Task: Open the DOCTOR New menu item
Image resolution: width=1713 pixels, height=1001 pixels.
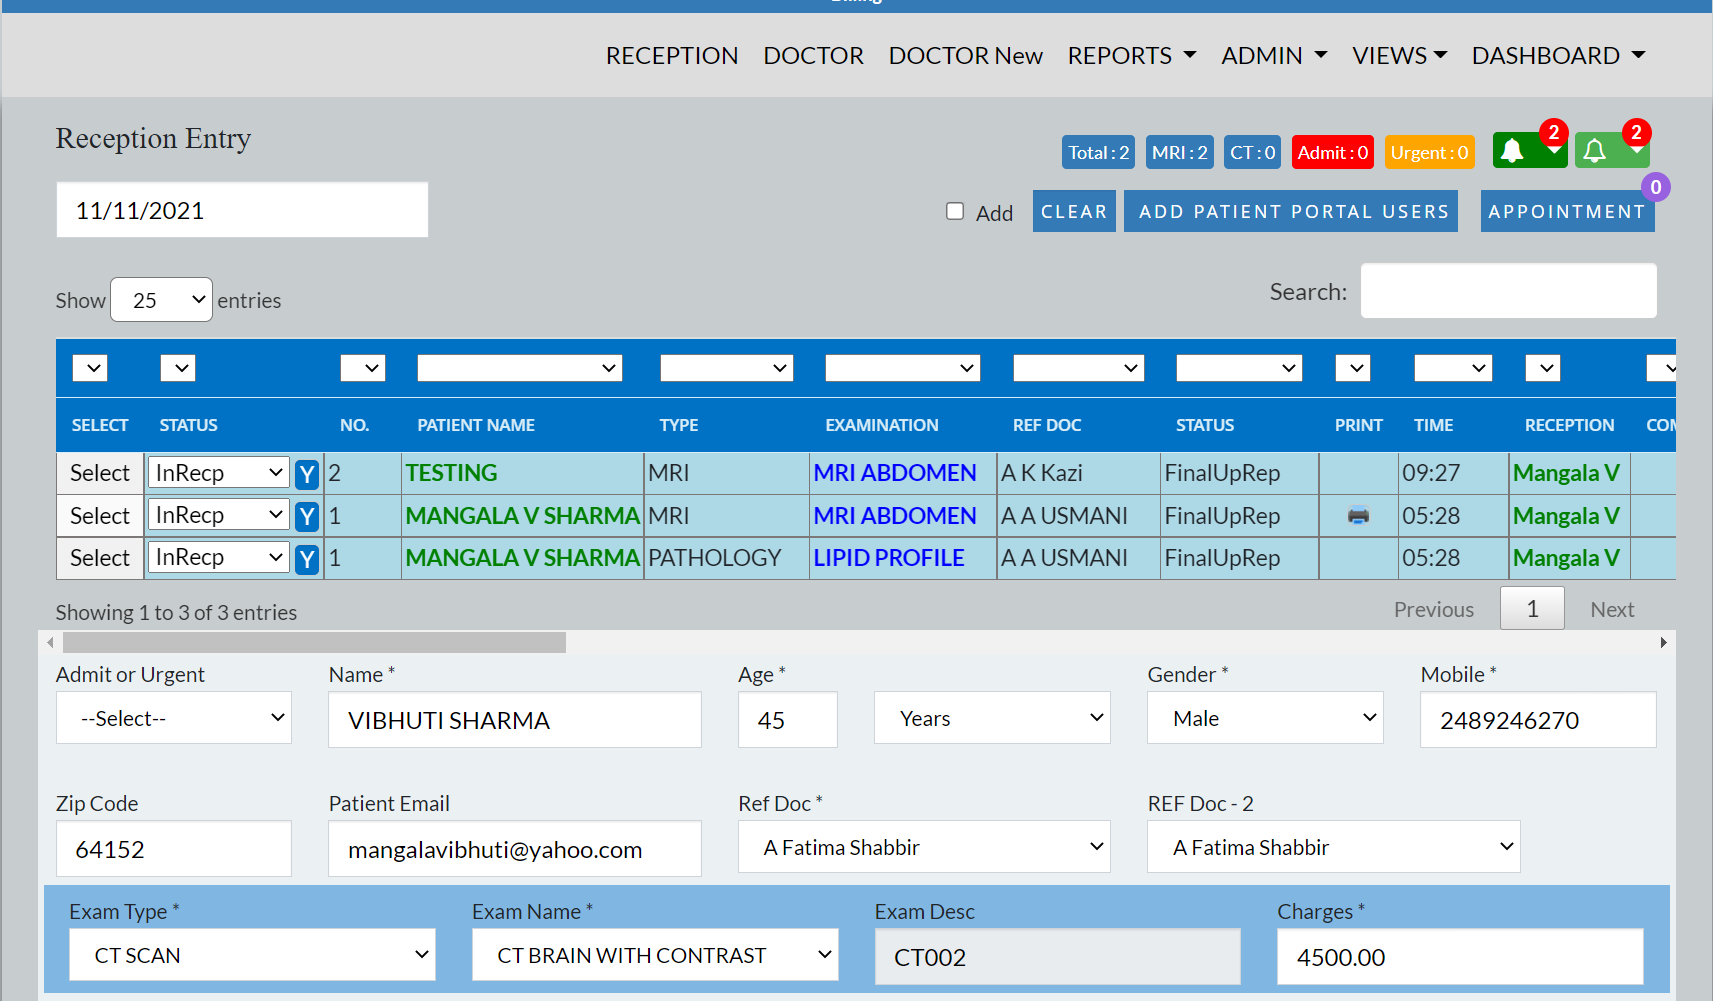Action: 966,56
